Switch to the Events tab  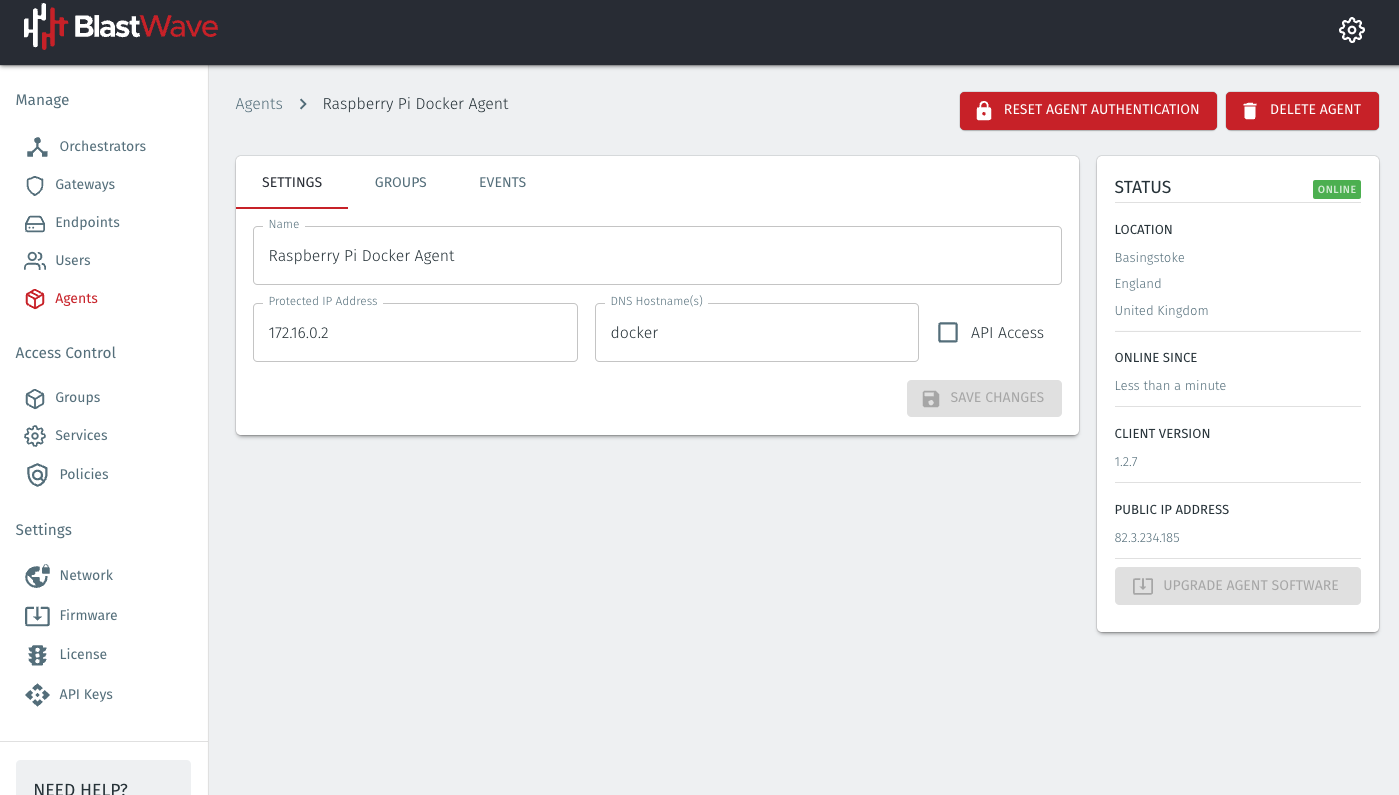(502, 182)
